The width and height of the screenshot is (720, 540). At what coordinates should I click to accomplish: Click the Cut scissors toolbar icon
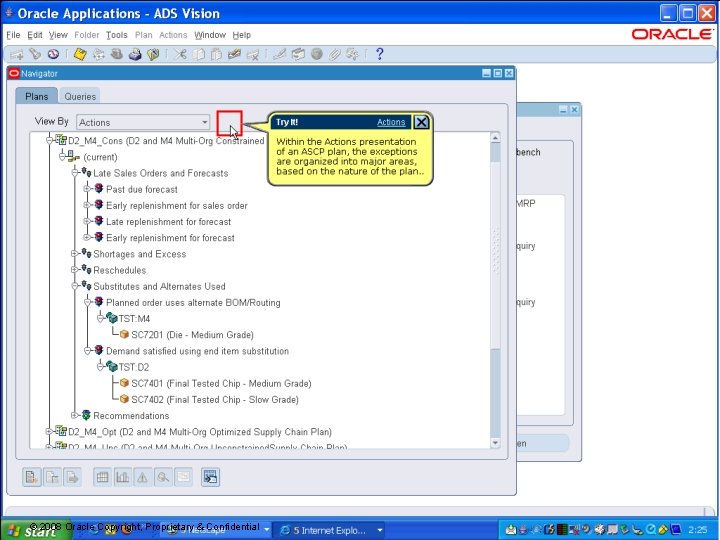click(180, 54)
